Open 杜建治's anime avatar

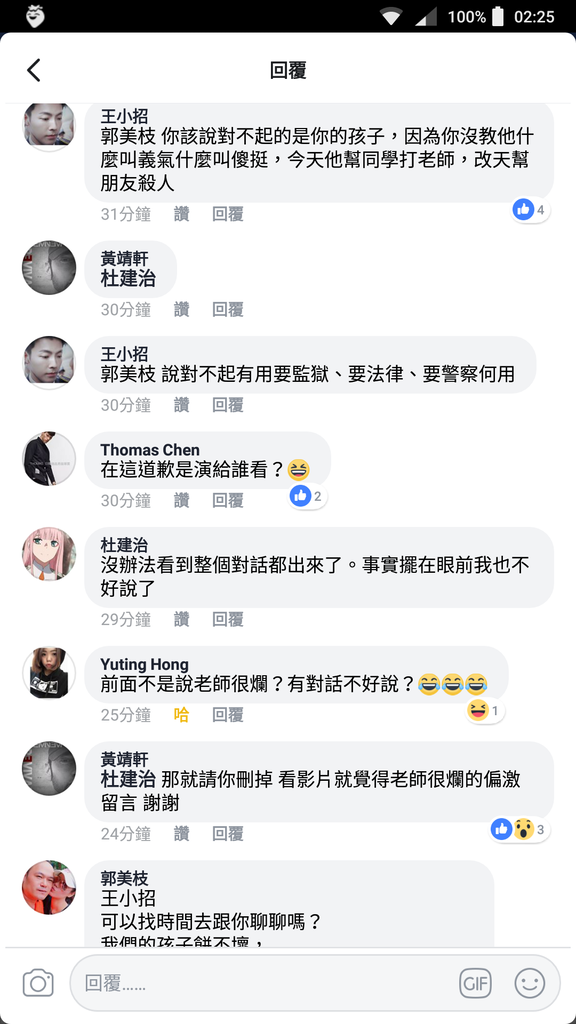[49, 554]
